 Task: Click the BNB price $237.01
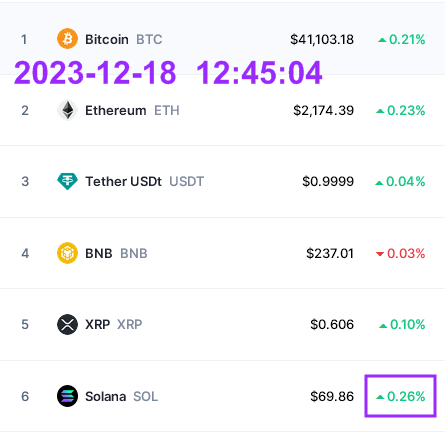(330, 253)
